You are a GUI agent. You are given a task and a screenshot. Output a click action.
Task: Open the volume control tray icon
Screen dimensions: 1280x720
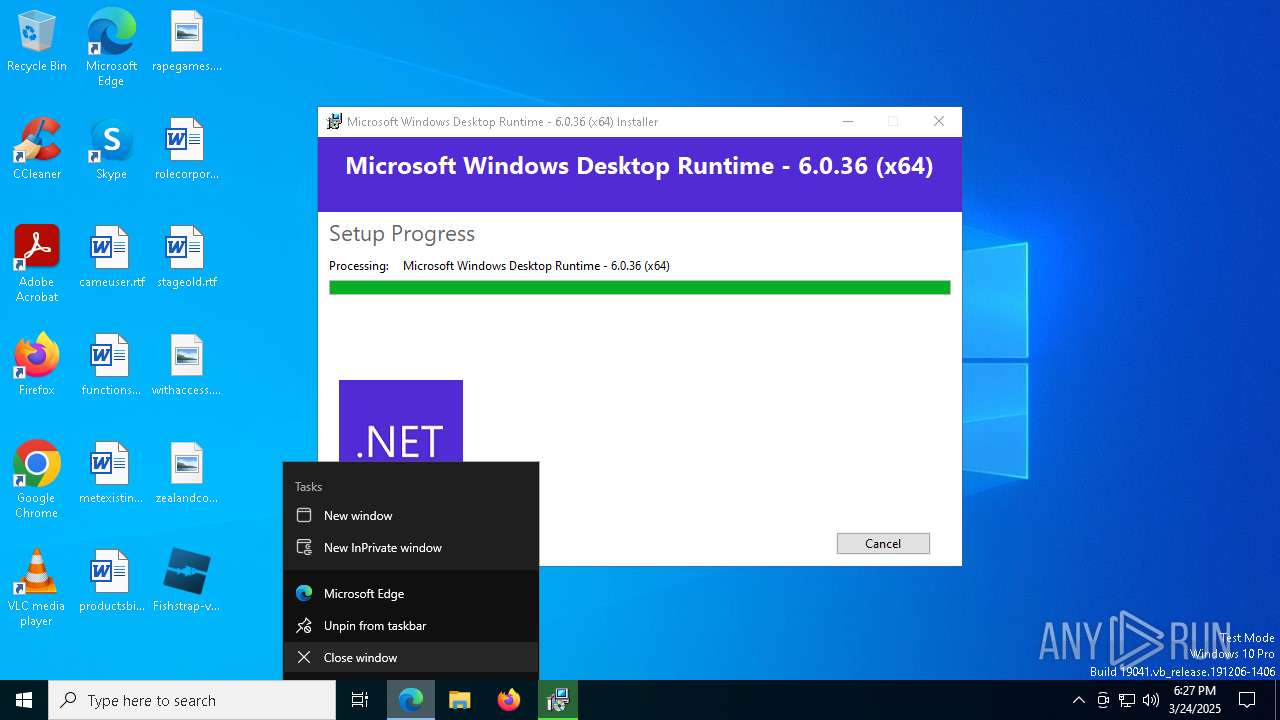tap(1151, 700)
